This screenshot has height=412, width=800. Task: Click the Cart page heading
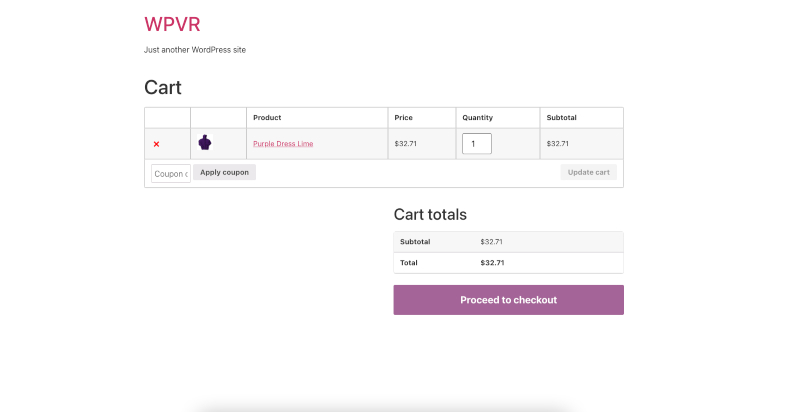[x=163, y=87]
